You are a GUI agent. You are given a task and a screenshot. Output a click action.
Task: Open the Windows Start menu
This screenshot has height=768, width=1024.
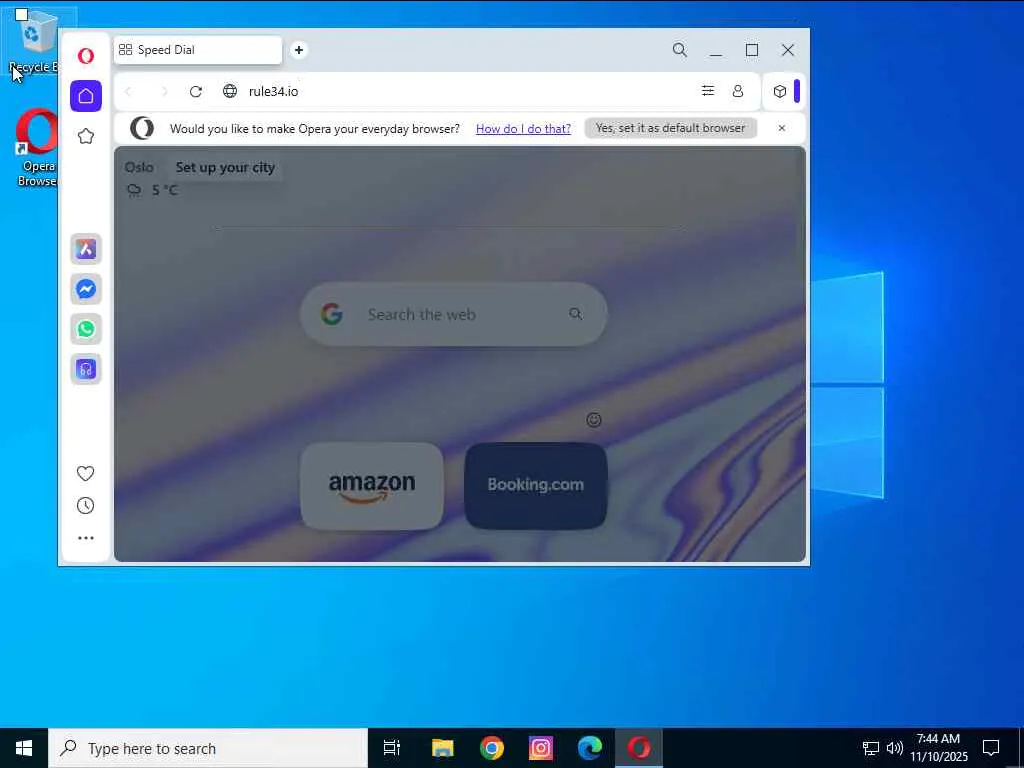24,748
